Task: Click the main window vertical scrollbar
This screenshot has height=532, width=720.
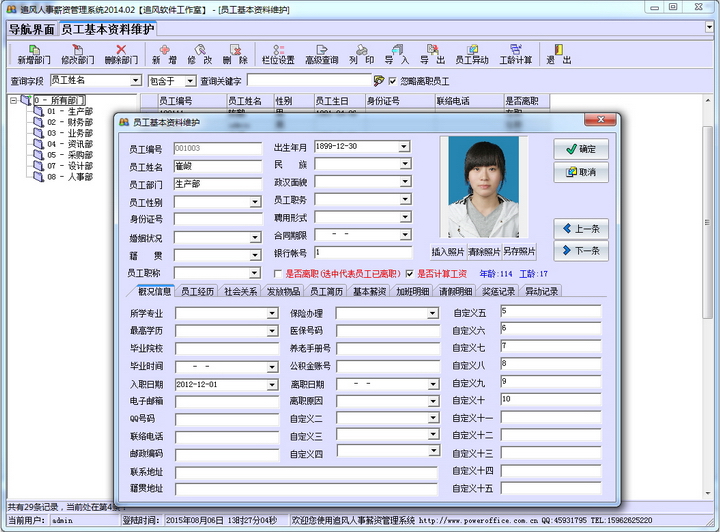Action: pos(708,220)
